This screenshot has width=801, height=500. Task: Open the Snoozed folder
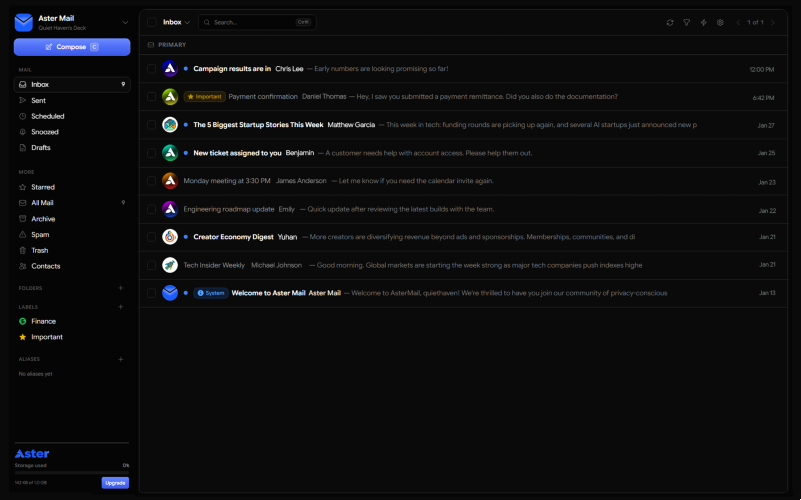(72, 132)
